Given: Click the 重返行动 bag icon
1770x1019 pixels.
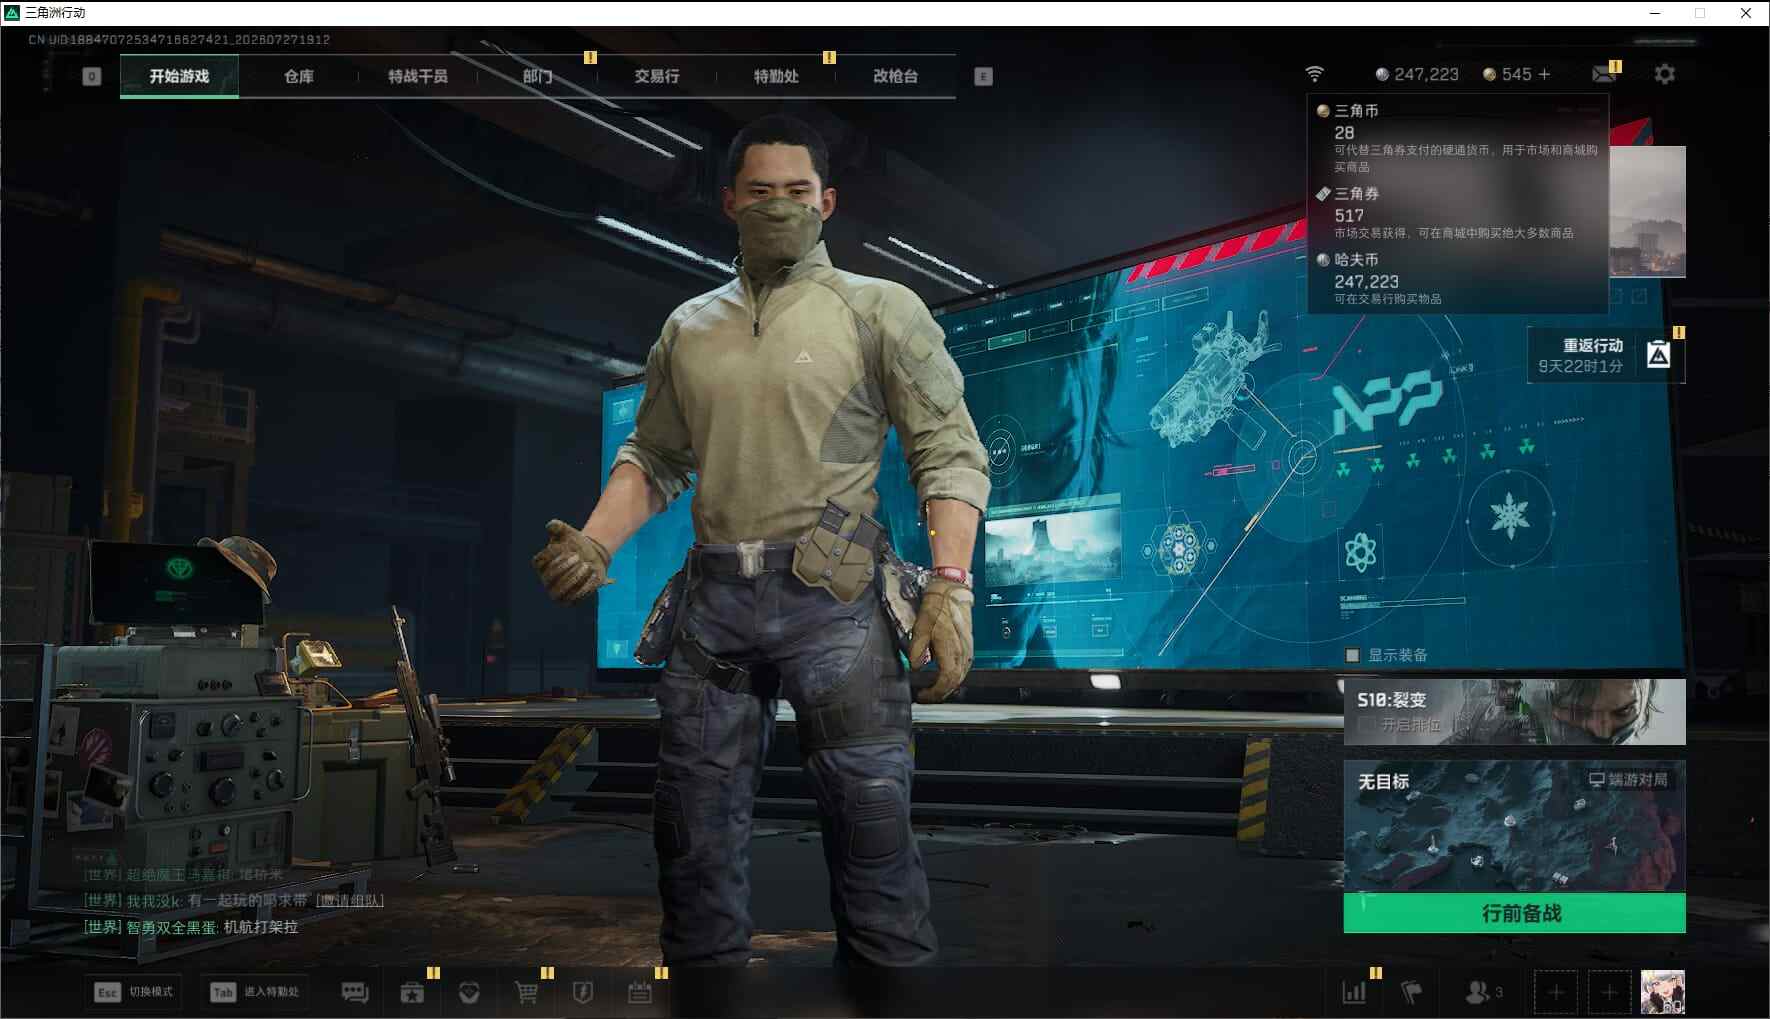Looking at the screenshot, I should (1658, 355).
